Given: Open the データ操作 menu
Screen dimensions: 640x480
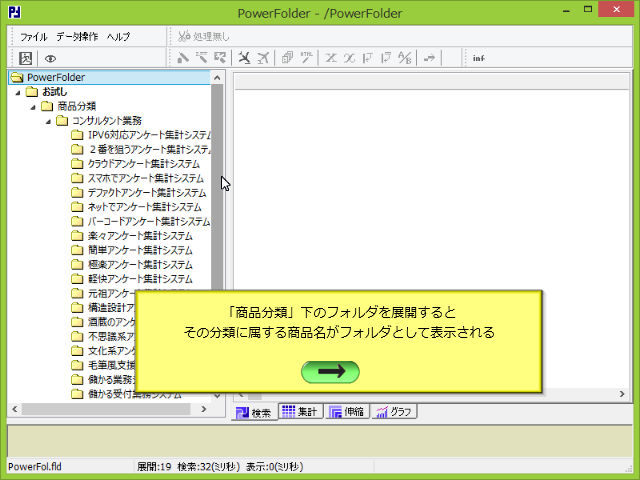Looking at the screenshot, I should [x=77, y=37].
